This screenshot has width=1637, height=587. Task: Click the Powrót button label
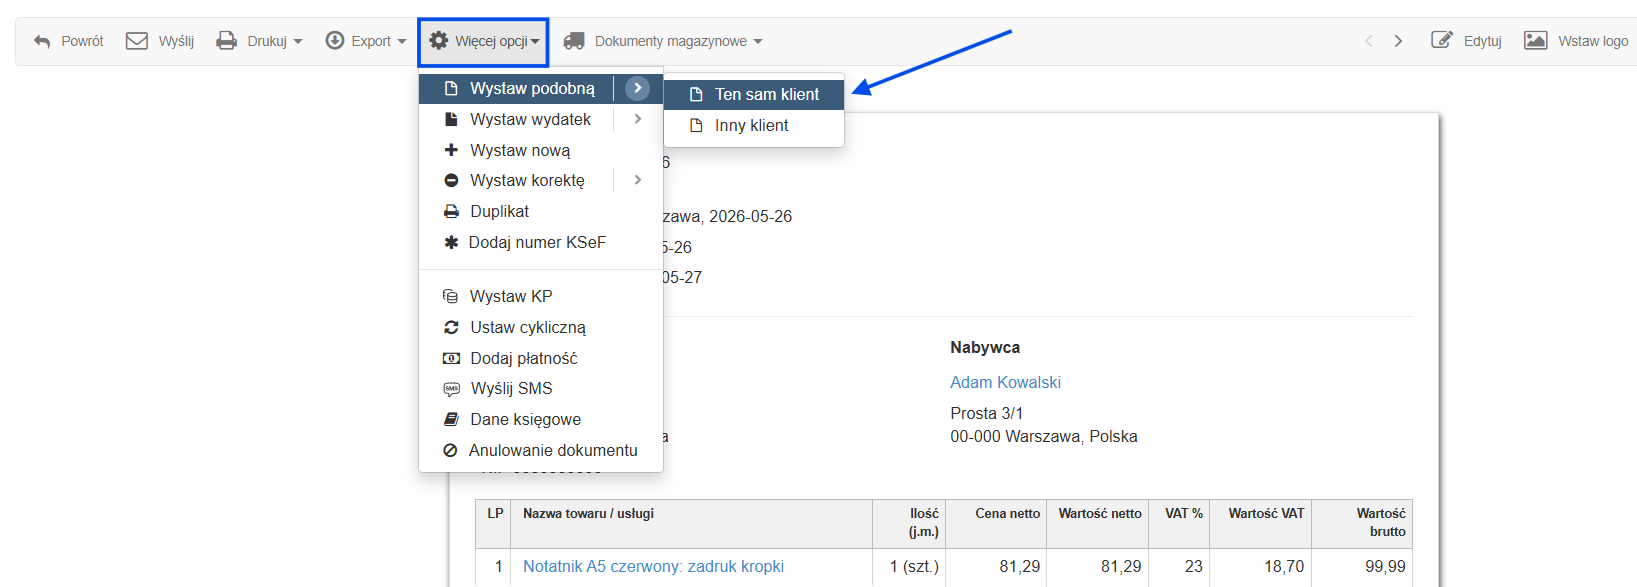(x=82, y=41)
